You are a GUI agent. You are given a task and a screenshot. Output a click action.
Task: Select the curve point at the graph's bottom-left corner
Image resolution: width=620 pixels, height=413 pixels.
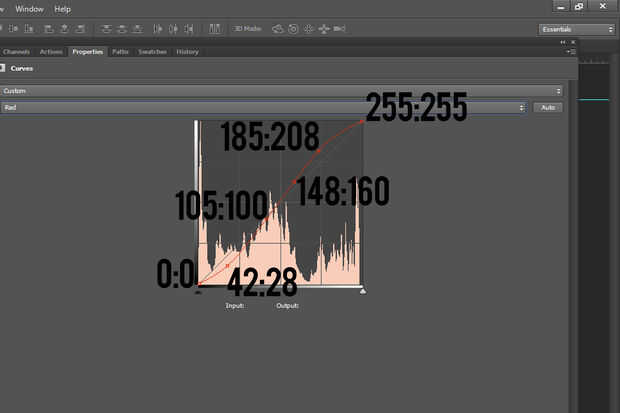[x=199, y=284]
